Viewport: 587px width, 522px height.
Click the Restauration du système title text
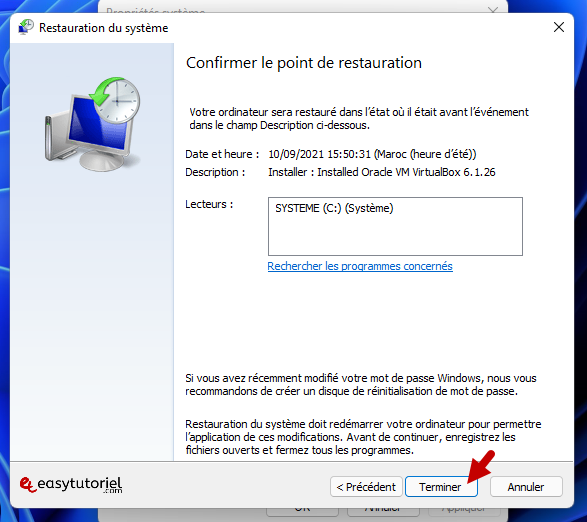point(104,28)
